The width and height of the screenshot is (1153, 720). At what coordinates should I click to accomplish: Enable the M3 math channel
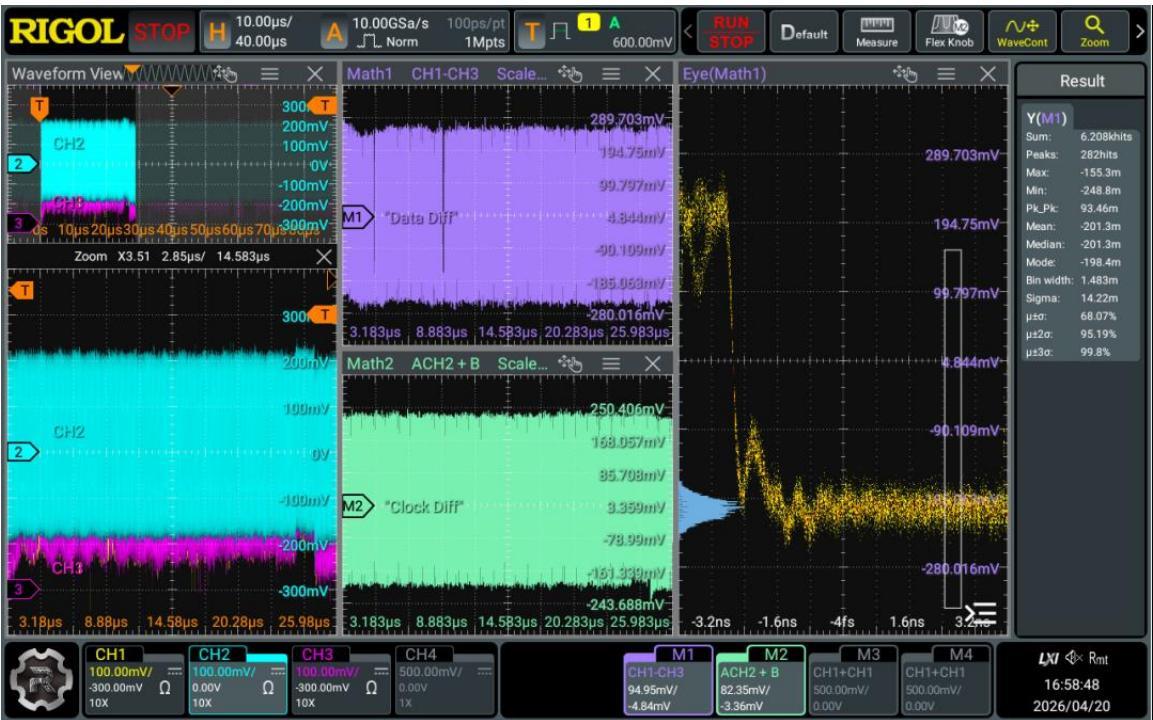853,680
